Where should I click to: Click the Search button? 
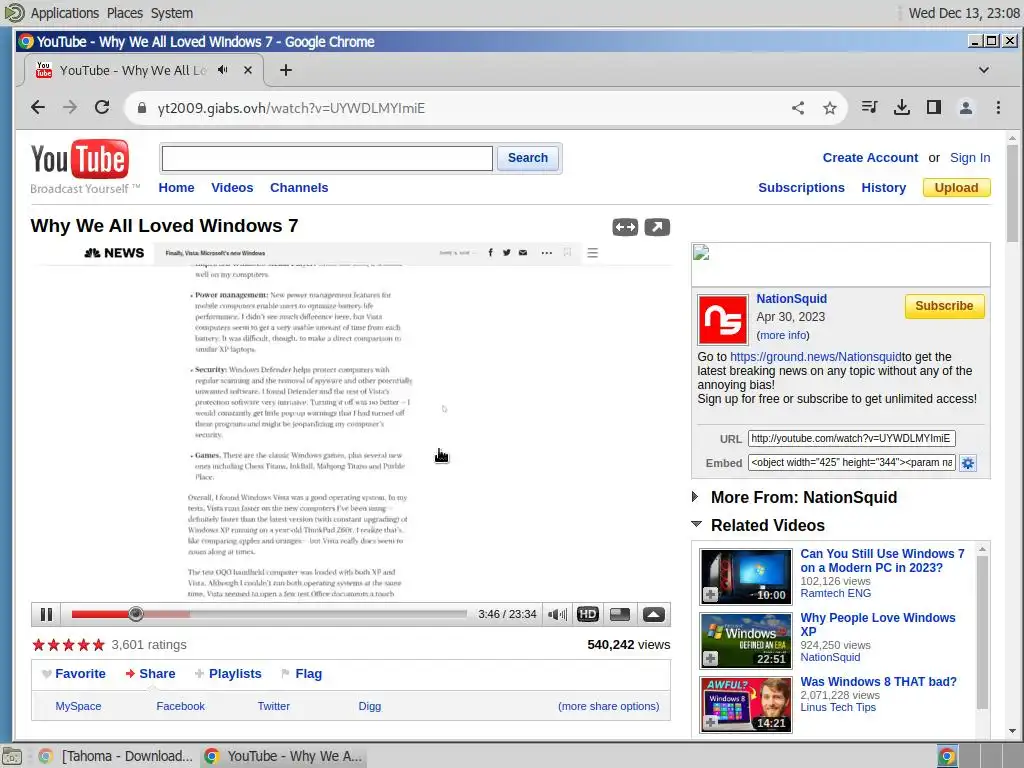pyautogui.click(x=528, y=158)
